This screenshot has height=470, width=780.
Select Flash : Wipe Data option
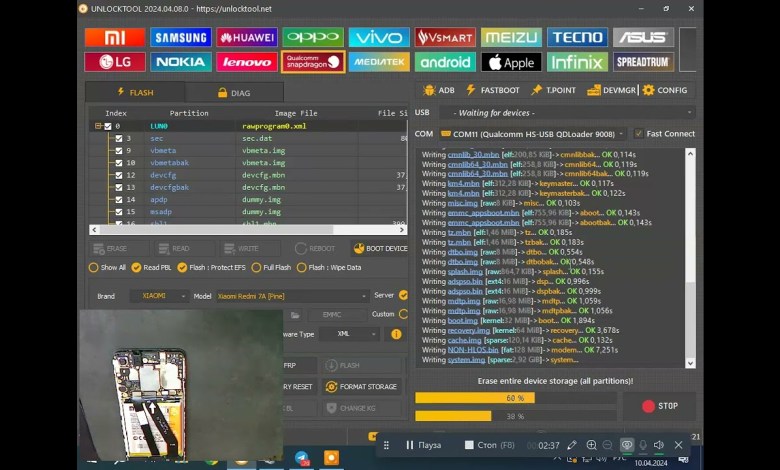[x=329, y=268]
